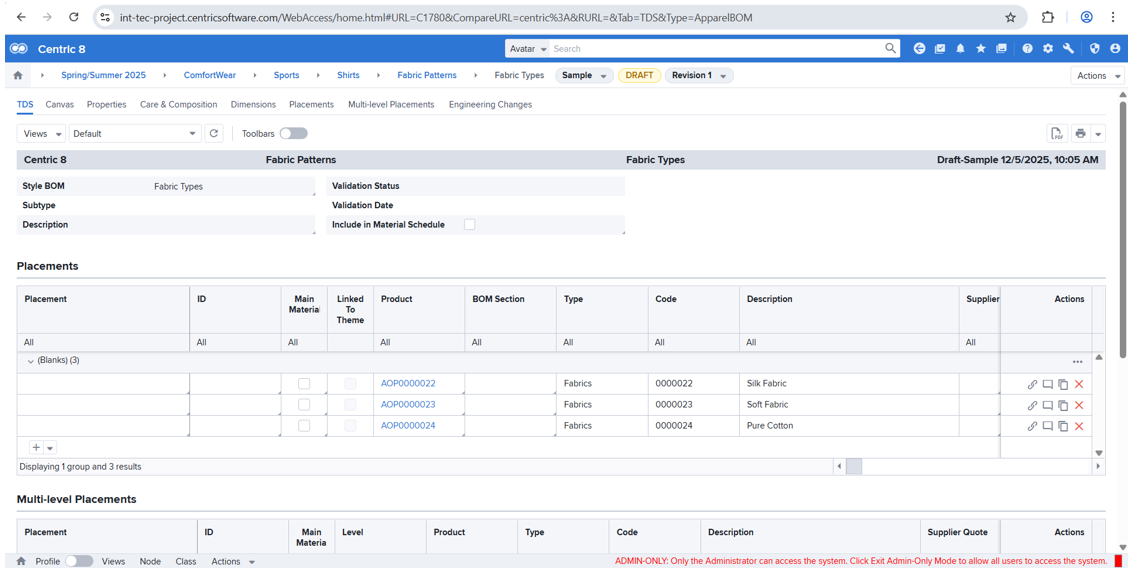Click link icon in Silk Fabric row
Image resolution: width=1142 pixels, height=577 pixels.
[x=1032, y=385]
